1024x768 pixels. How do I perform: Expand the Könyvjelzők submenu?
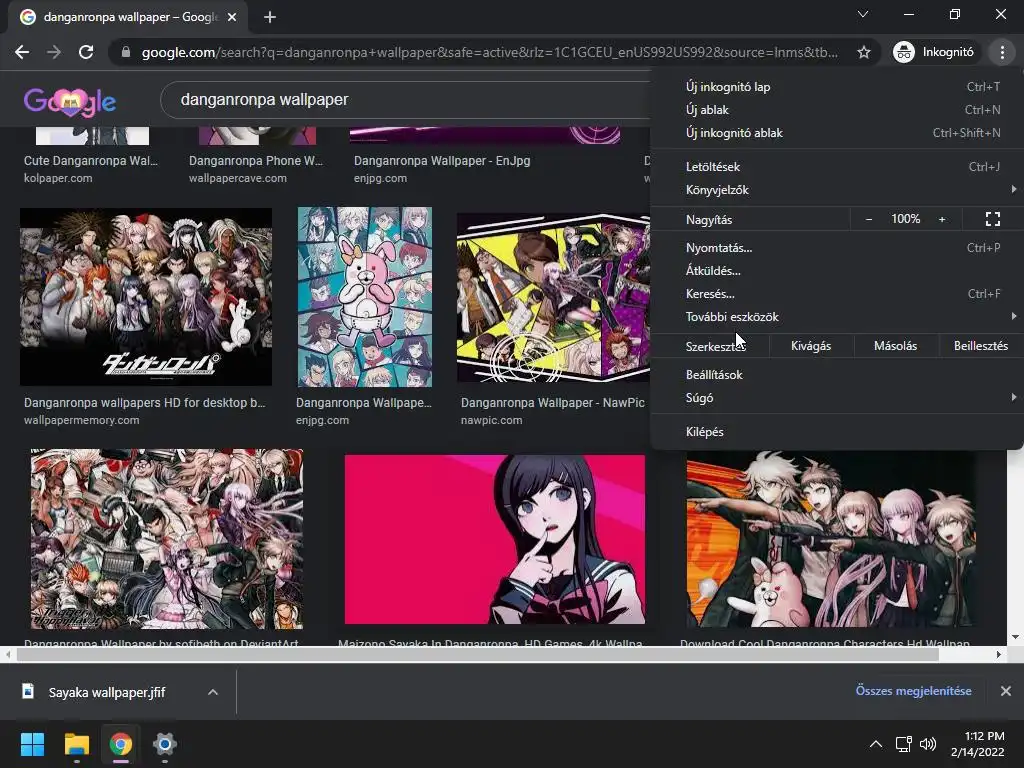point(837,189)
